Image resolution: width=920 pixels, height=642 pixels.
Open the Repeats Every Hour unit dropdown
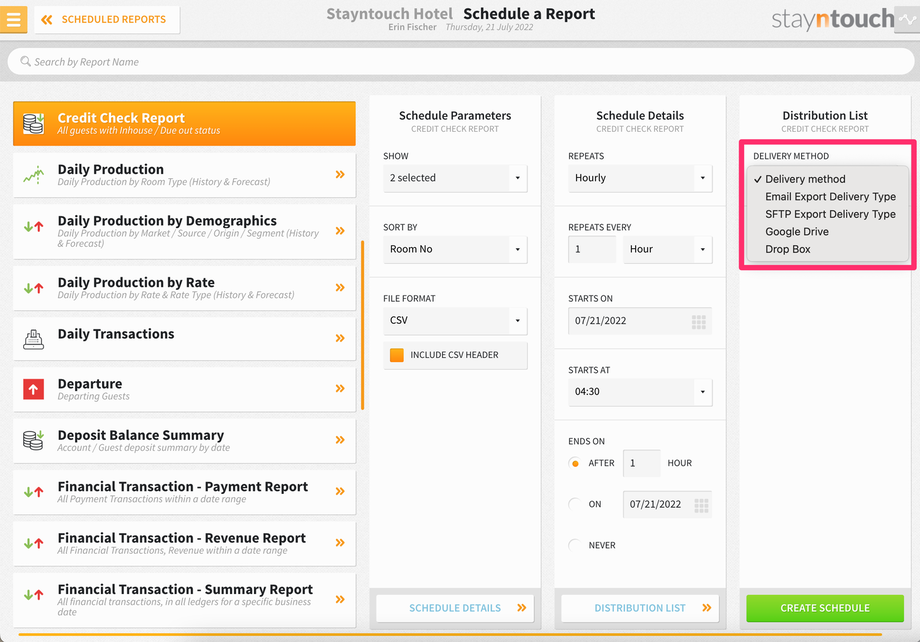tap(668, 249)
